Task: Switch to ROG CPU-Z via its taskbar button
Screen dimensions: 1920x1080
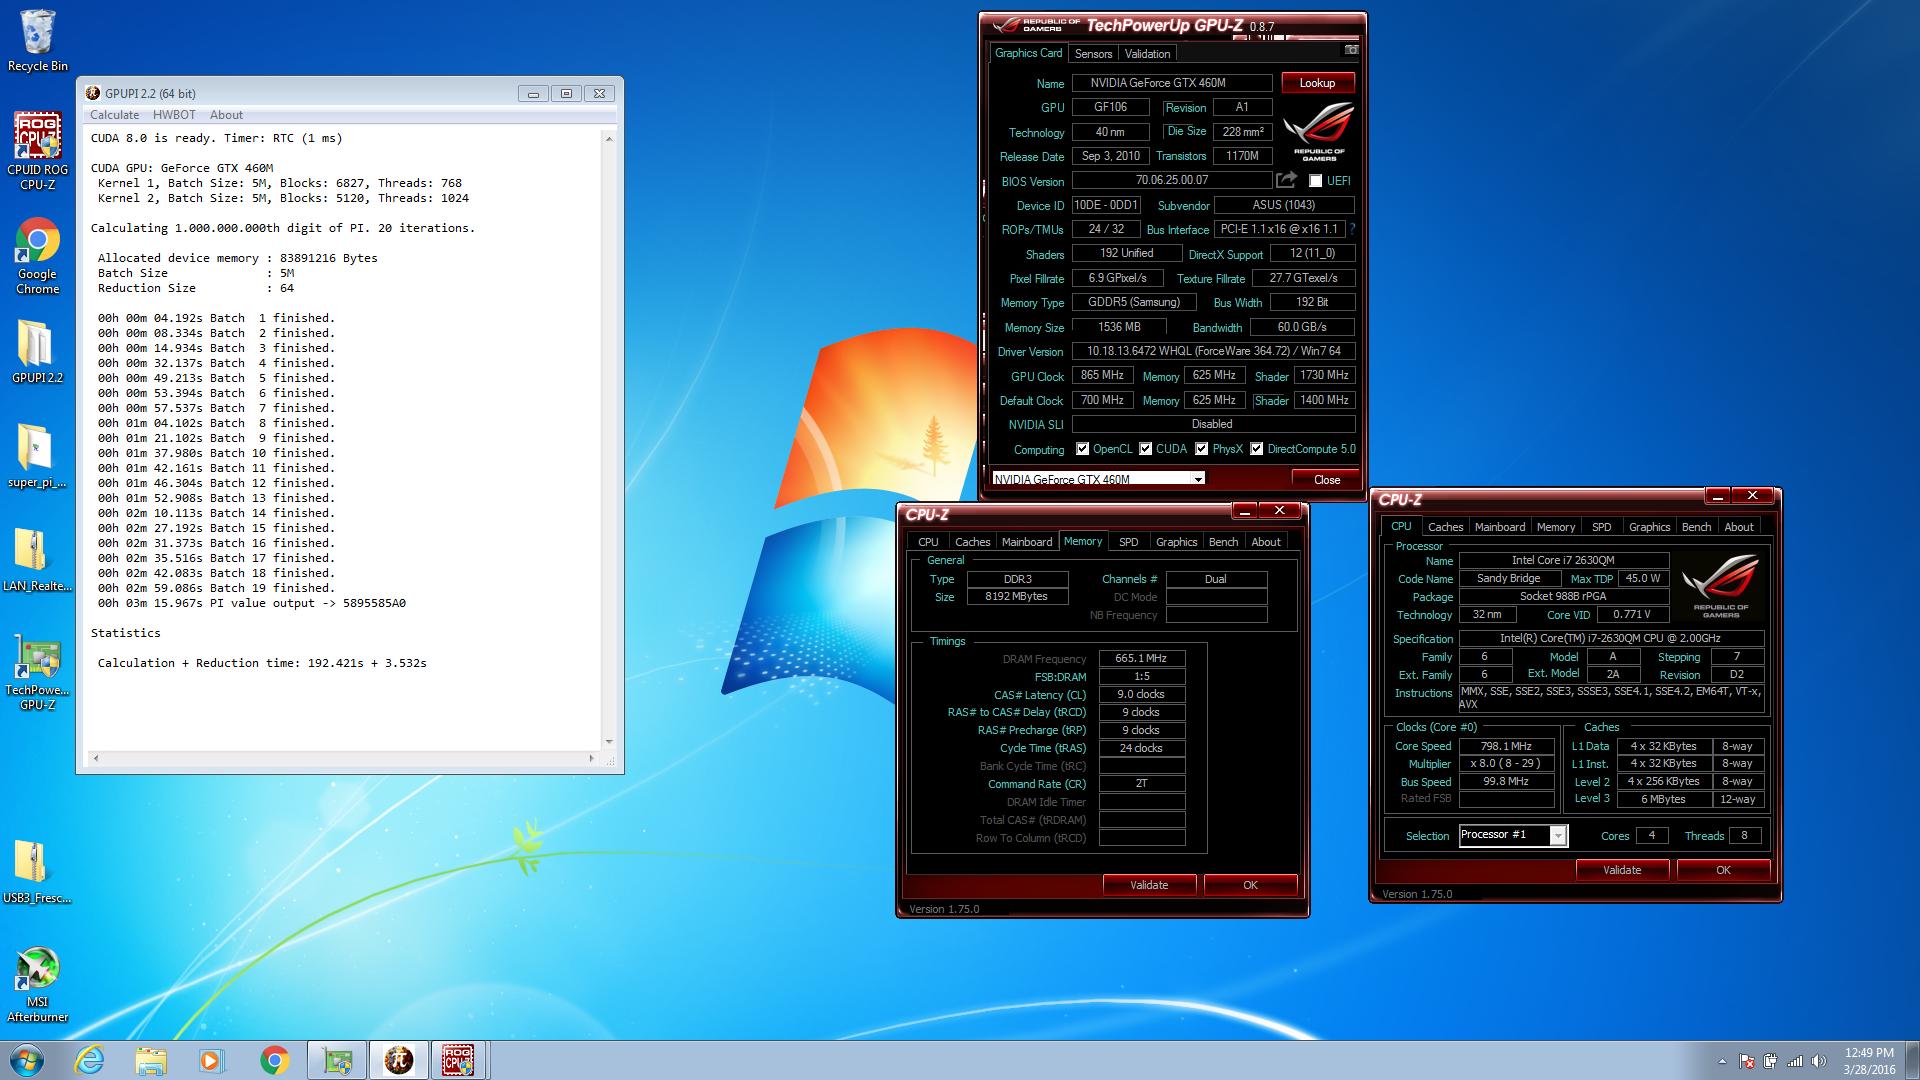Action: [458, 1060]
